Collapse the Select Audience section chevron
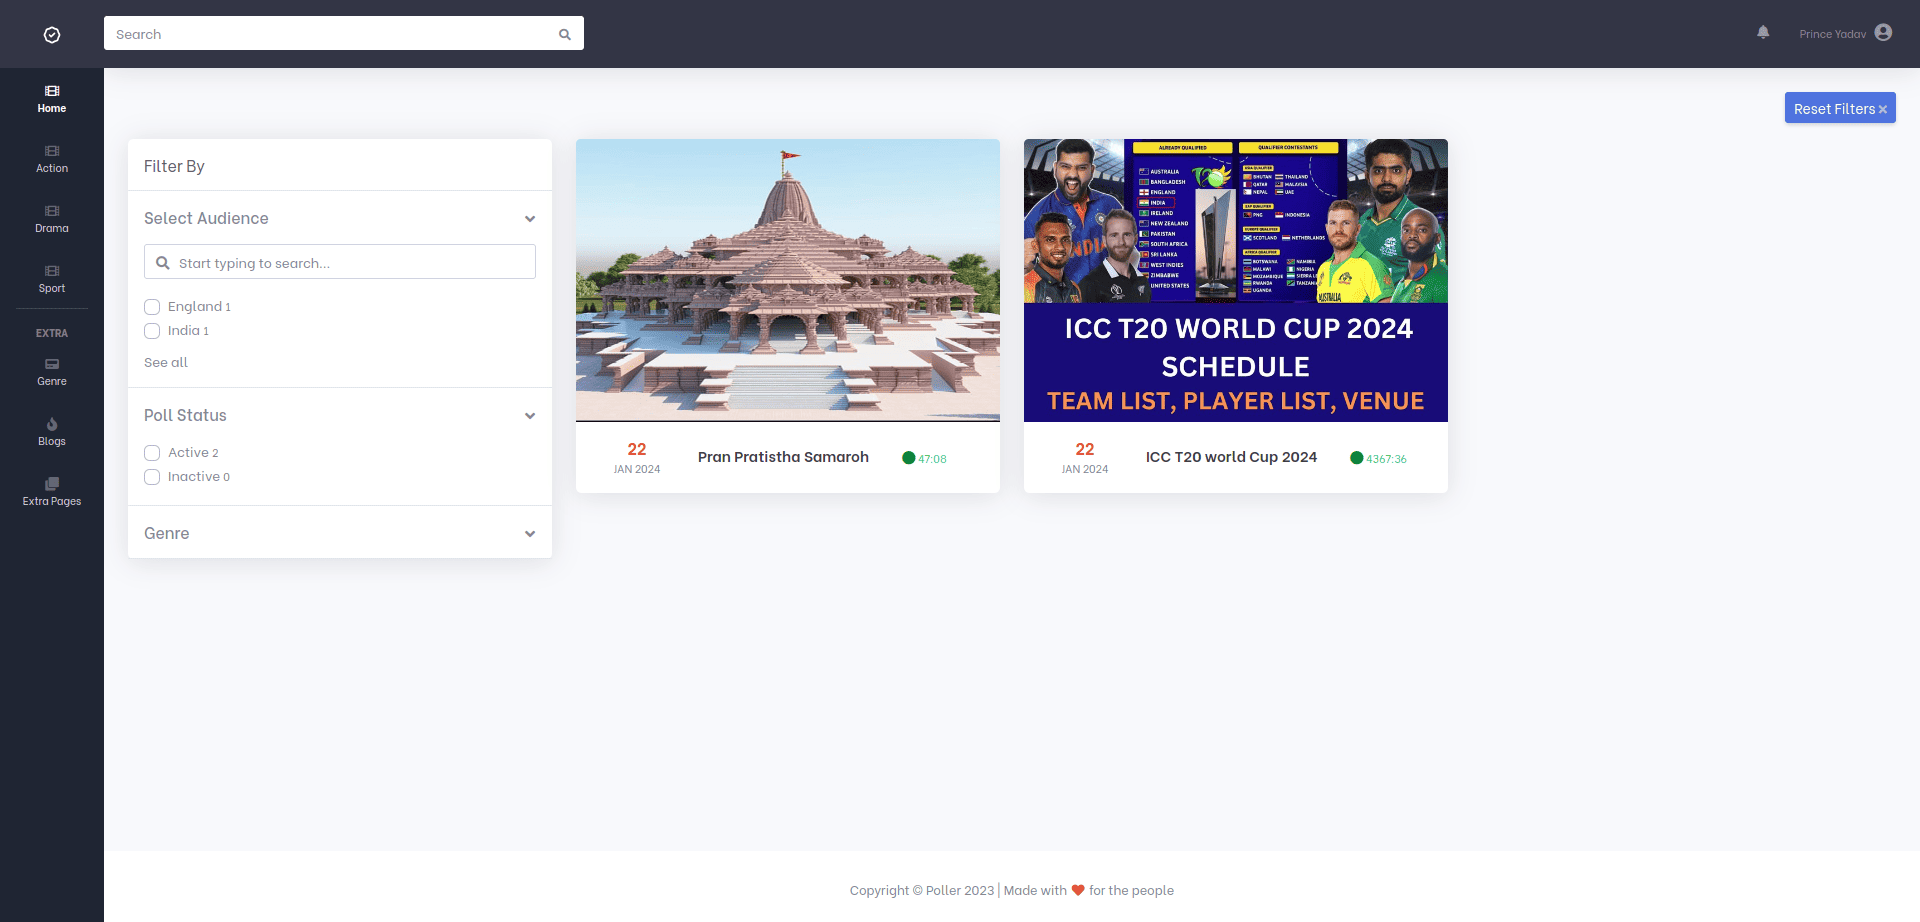1920x922 pixels. click(x=530, y=219)
